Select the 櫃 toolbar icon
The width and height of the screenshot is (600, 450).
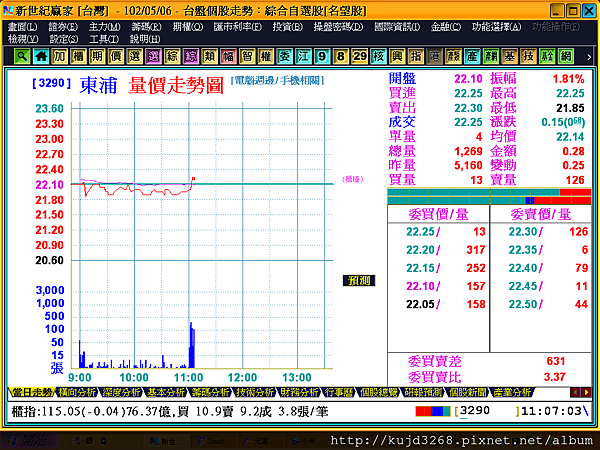78,56
